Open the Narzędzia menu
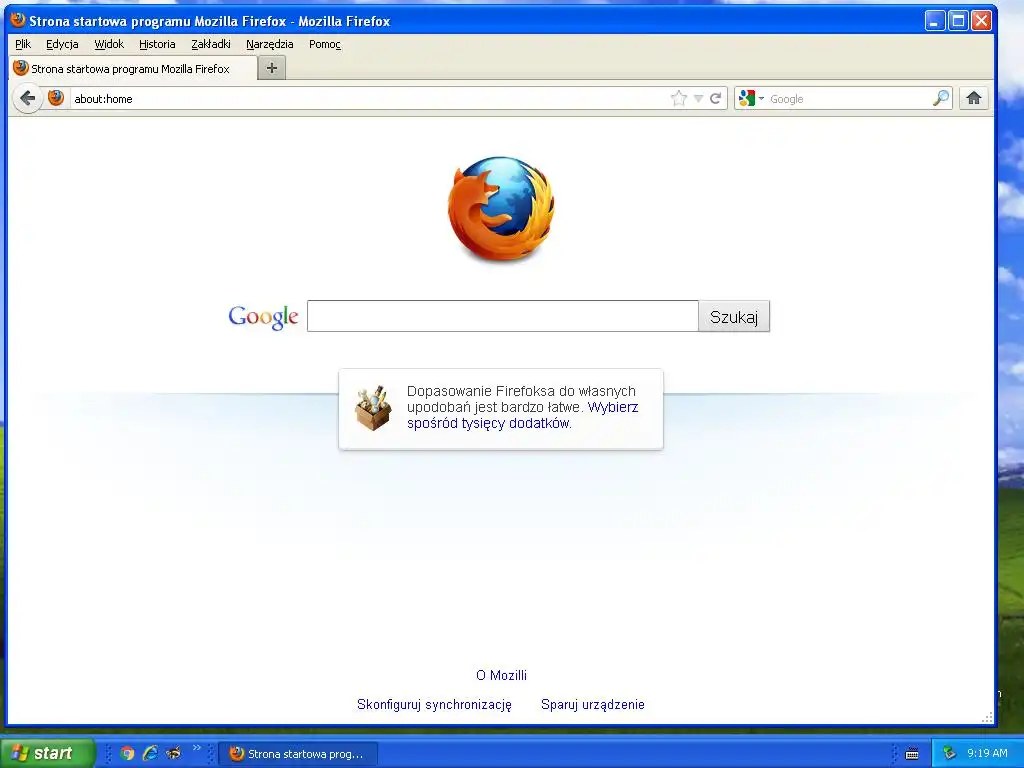Viewport: 1024px width, 768px height. point(270,44)
